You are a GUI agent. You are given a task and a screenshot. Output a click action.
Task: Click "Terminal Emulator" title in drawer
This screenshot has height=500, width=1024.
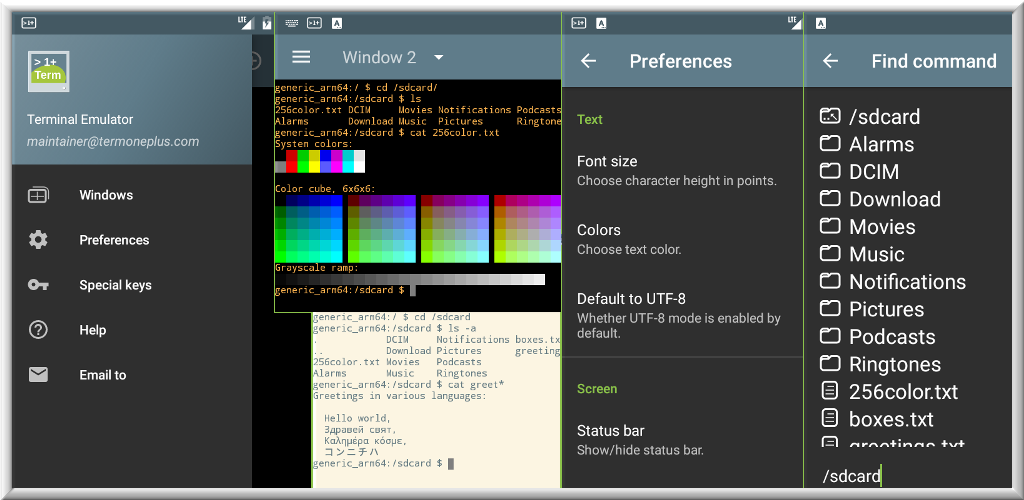point(80,119)
